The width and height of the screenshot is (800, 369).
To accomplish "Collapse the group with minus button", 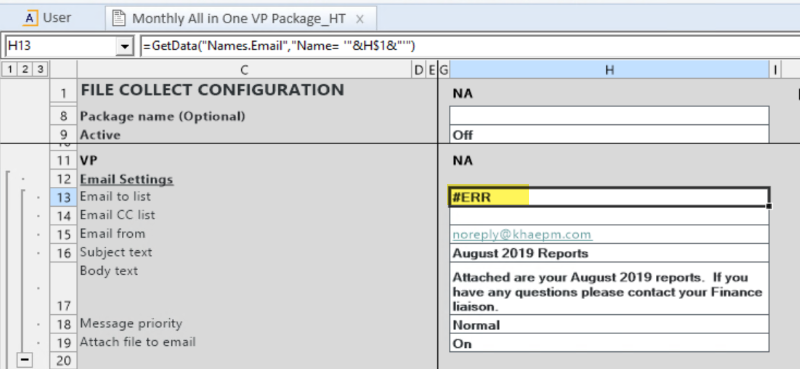I will tap(24, 359).
